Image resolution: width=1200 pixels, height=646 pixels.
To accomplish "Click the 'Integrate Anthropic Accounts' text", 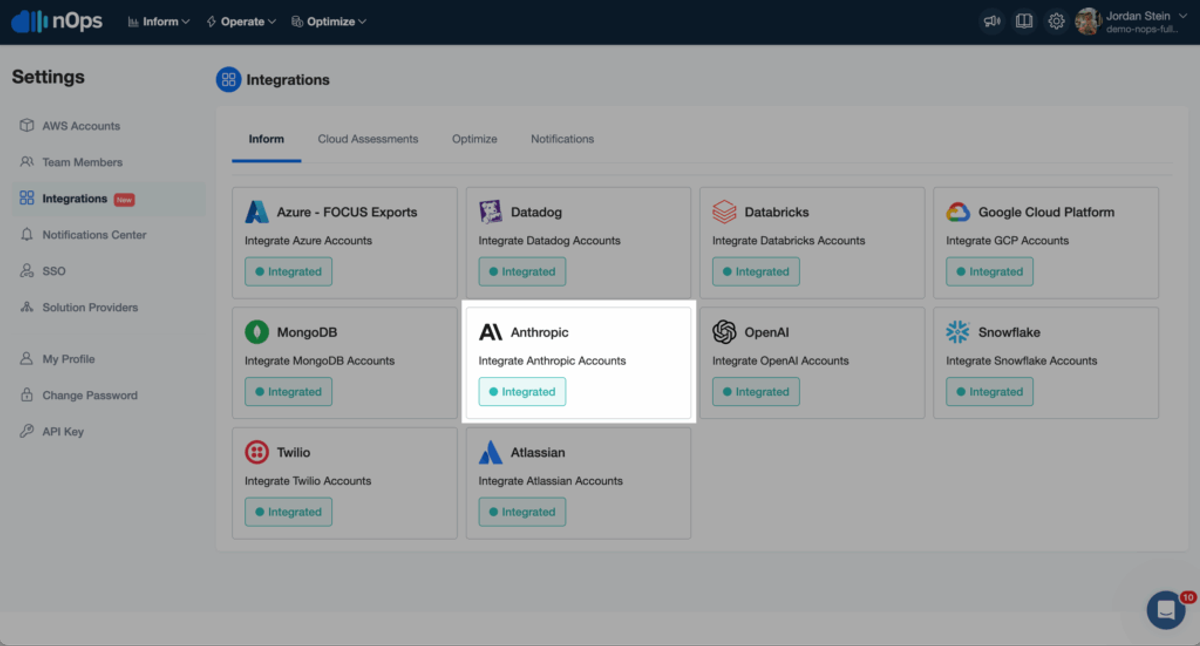I will point(552,361).
